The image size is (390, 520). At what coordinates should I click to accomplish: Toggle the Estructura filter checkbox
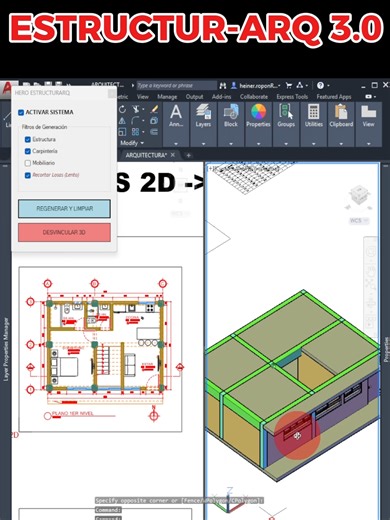[28, 139]
